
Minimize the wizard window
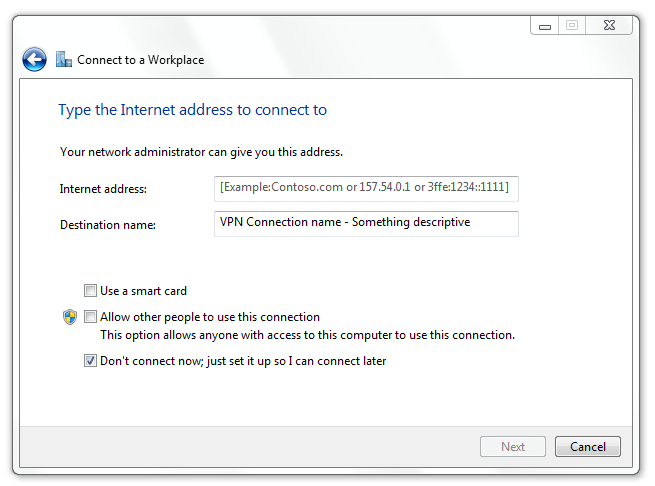(545, 25)
